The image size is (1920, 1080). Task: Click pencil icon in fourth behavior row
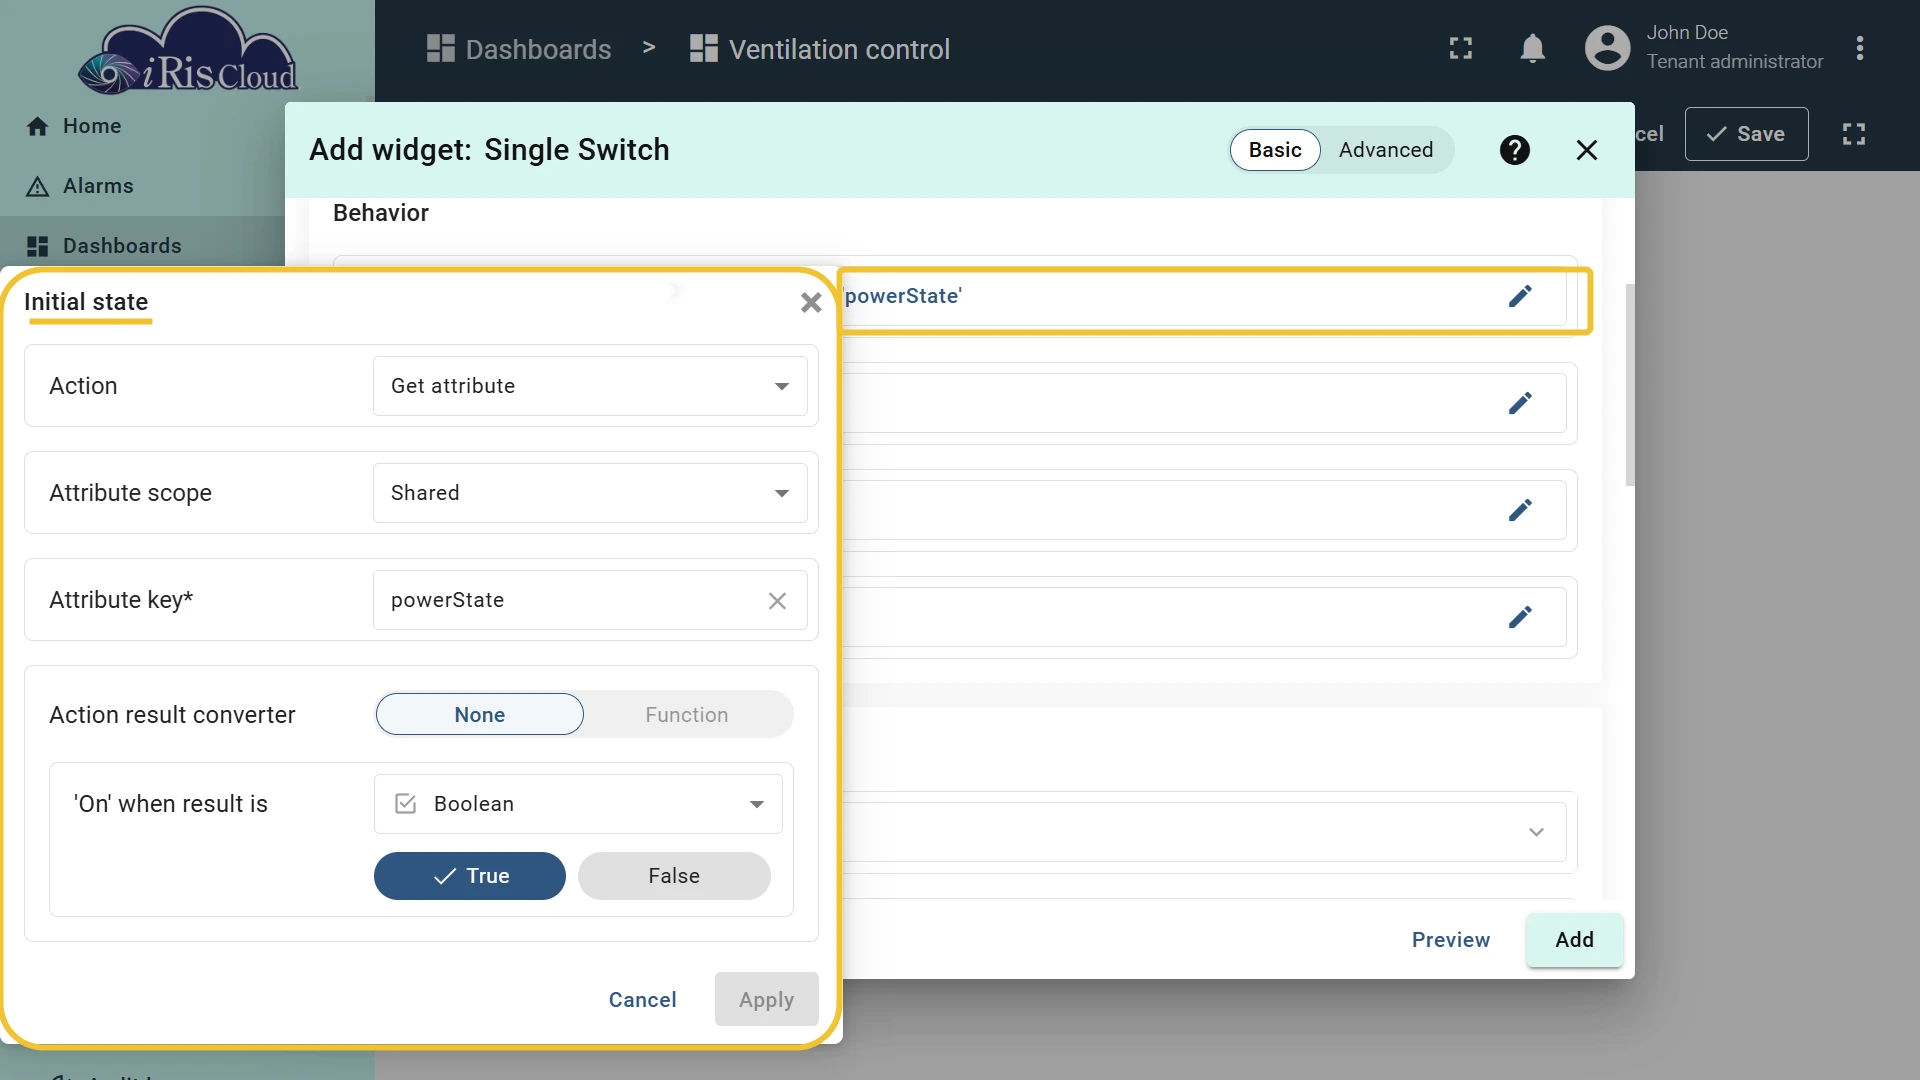[x=1519, y=617]
